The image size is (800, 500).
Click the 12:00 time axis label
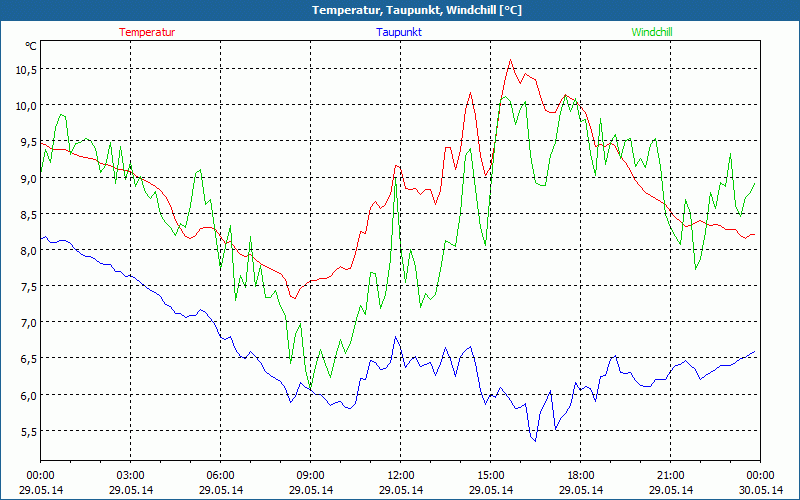[x=401, y=475]
